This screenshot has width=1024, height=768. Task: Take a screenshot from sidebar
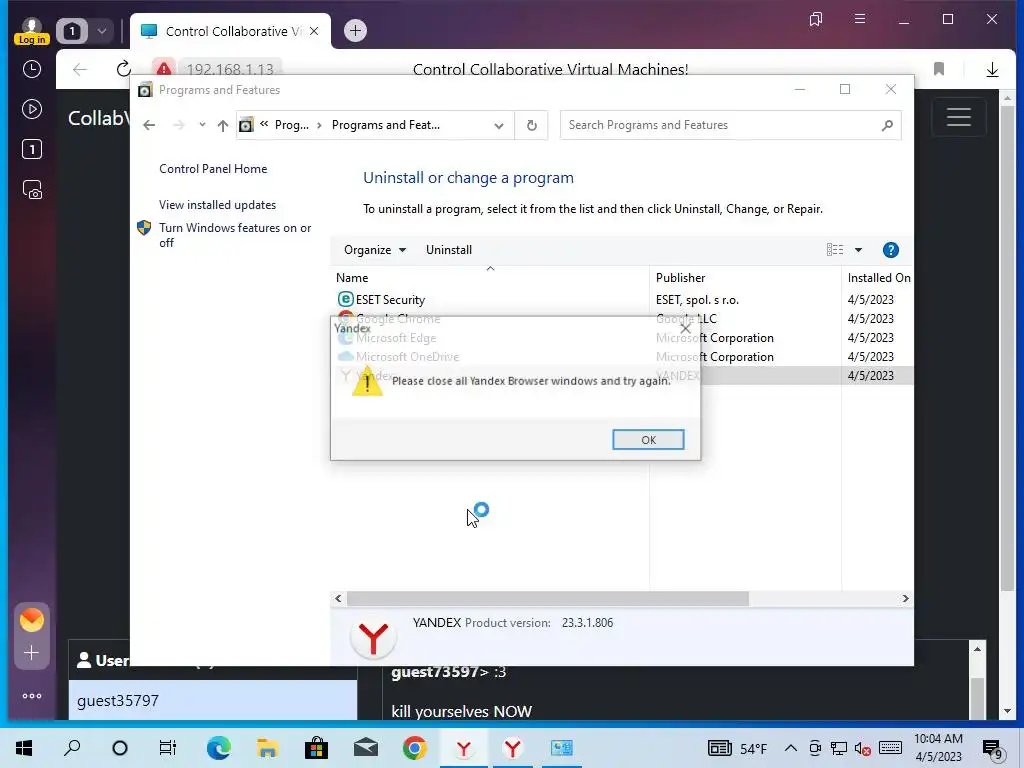(x=32, y=189)
